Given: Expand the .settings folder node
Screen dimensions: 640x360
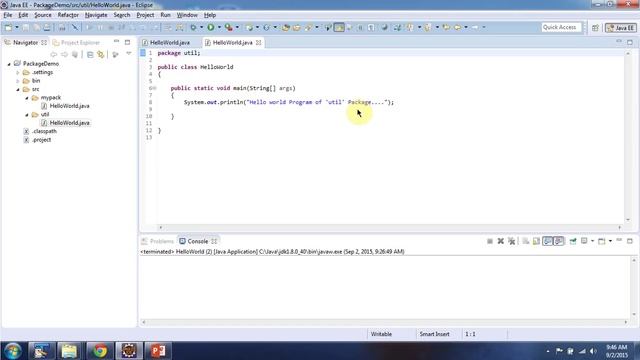Looking at the screenshot, I should pos(18,73).
